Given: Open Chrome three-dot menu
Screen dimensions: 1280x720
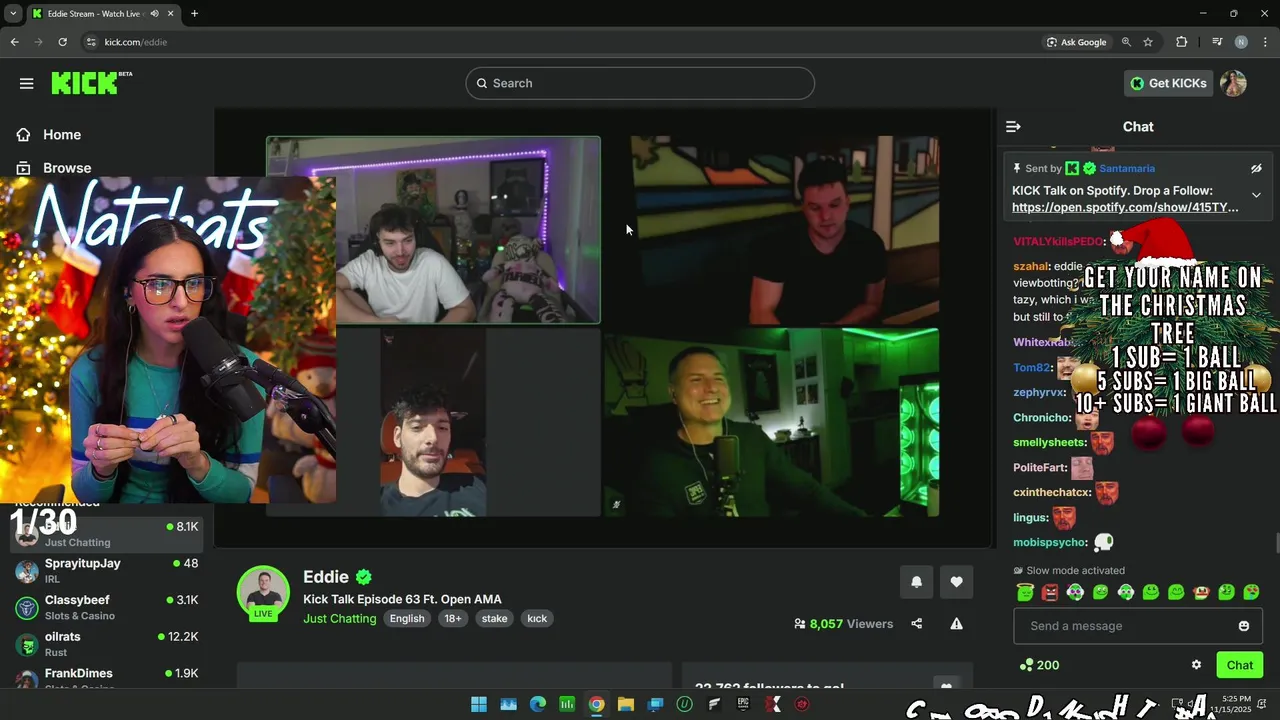Looking at the screenshot, I should (1264, 42).
